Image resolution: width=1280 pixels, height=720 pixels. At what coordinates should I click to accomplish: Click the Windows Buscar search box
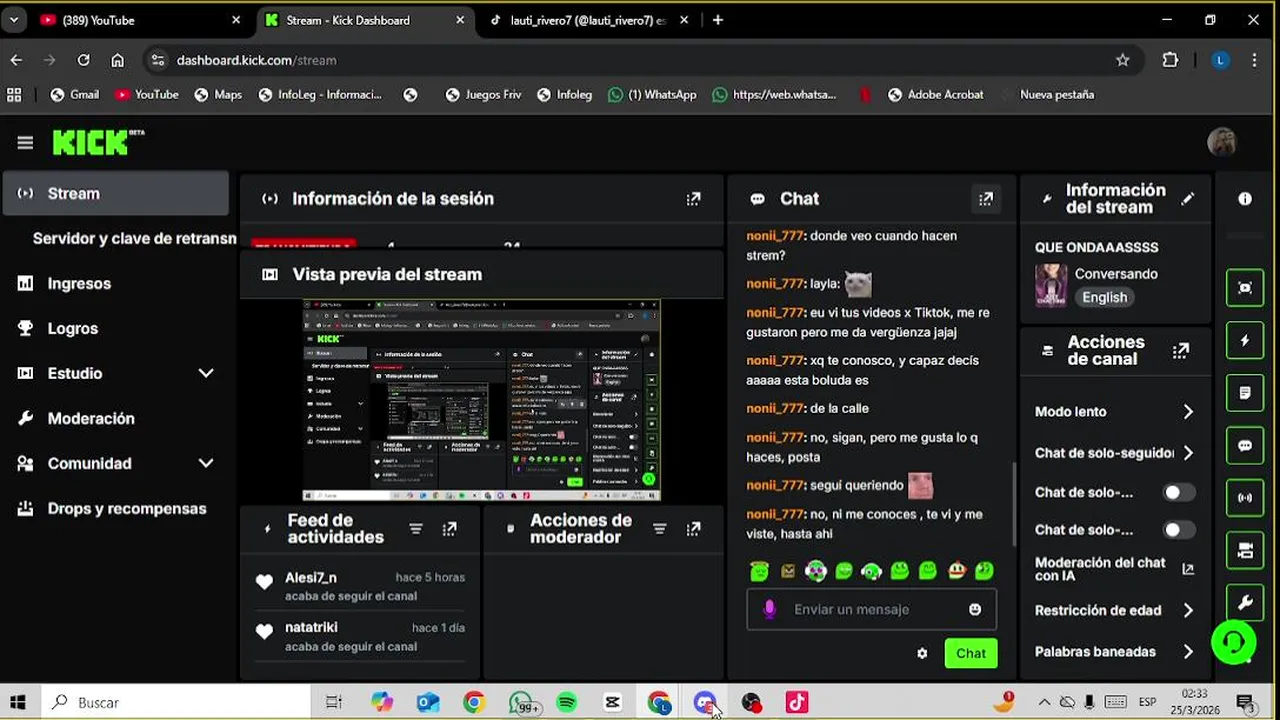click(x=175, y=702)
